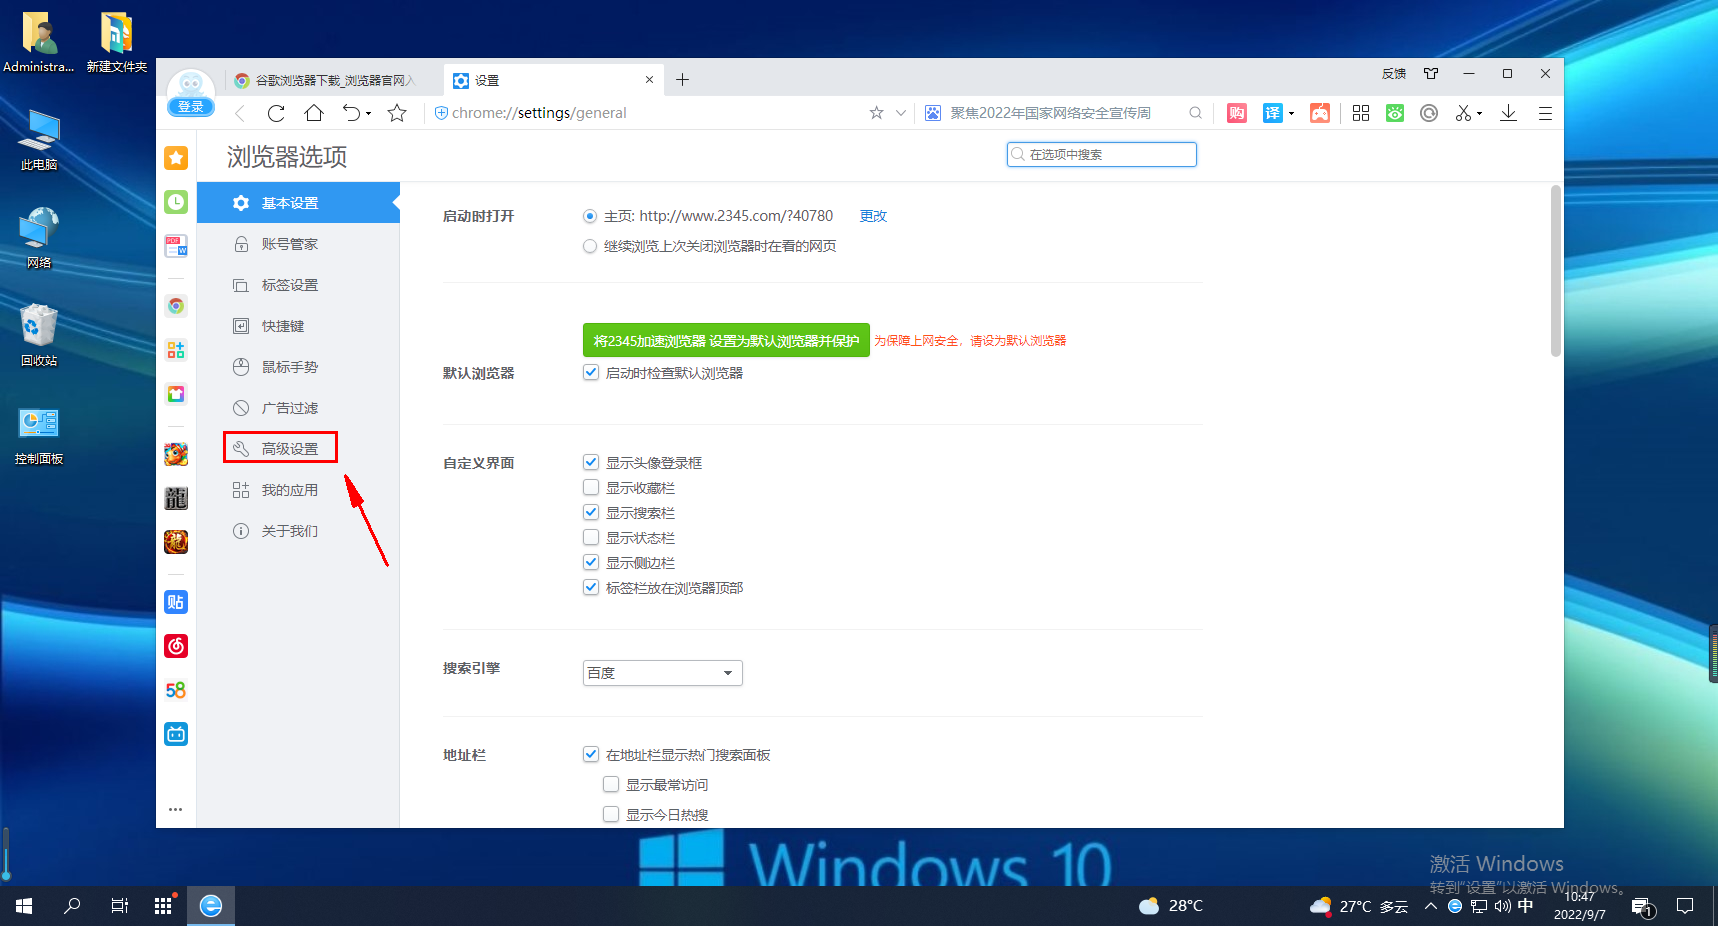Enable 显示最常访问 checkbox
1718x926 pixels.
tap(611, 784)
